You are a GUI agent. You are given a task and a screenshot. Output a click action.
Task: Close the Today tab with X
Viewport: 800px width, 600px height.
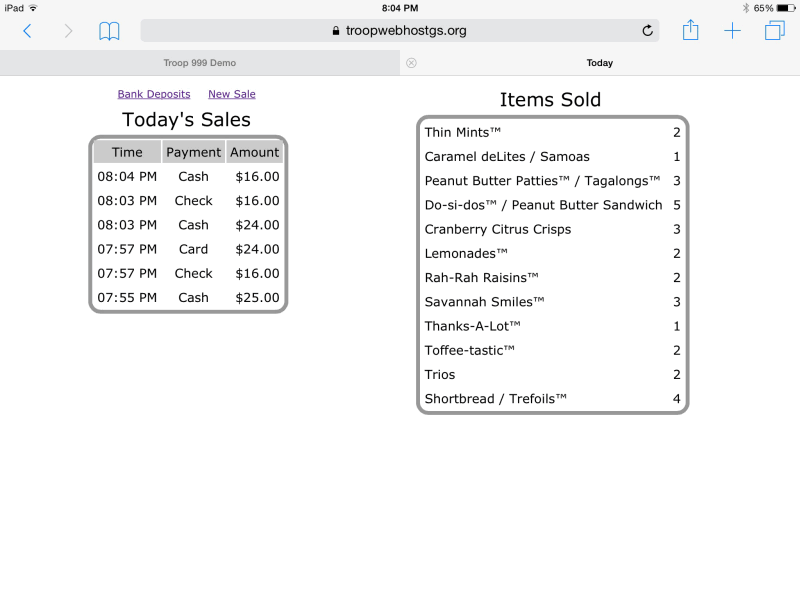[411, 63]
